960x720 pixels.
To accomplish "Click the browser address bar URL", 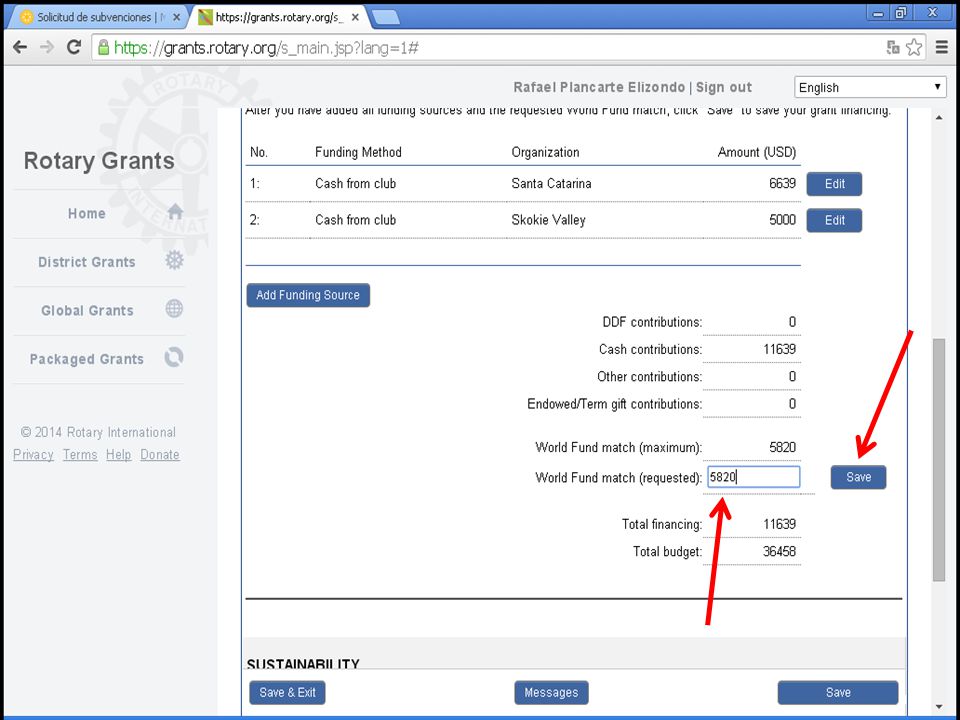I will [266, 48].
